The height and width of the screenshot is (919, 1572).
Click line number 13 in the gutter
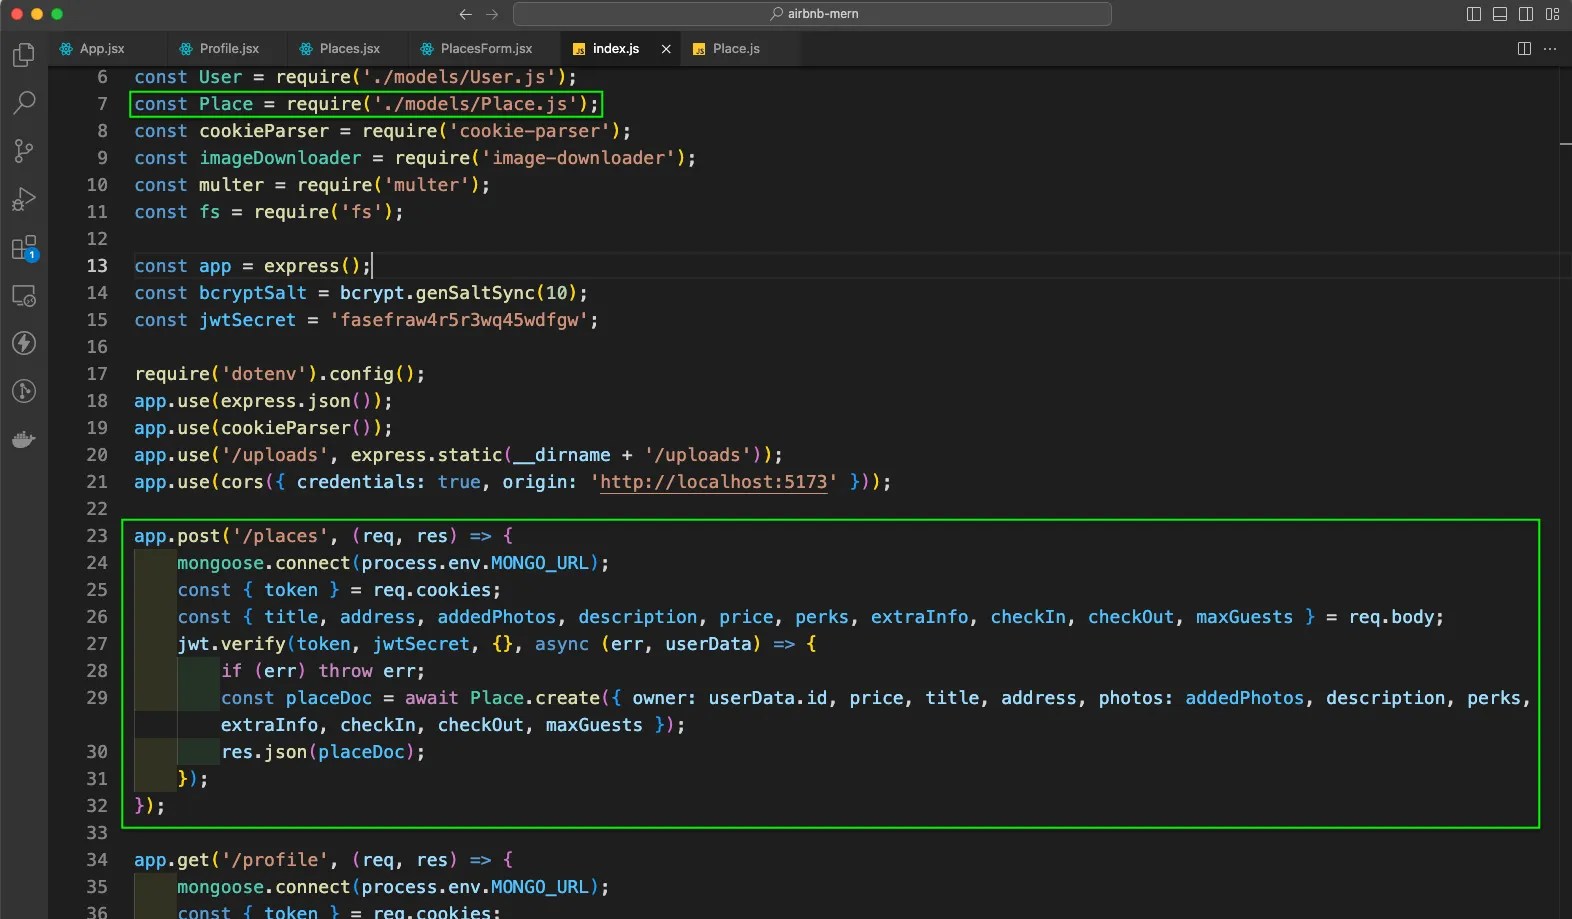(x=97, y=266)
